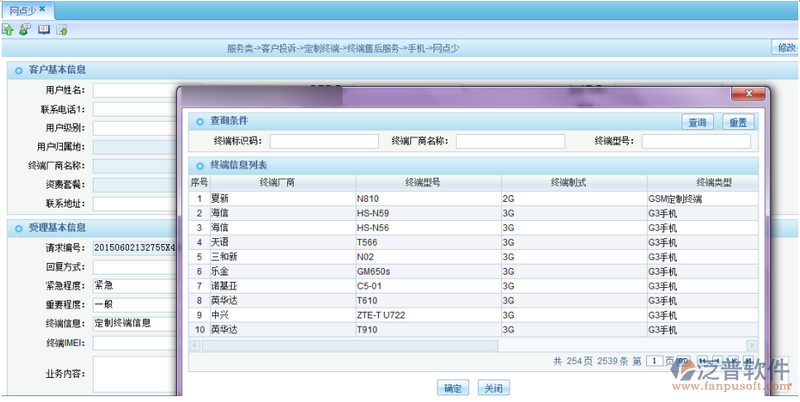Focus the 终端型号 search input field
The image size is (800, 402).
click(695, 142)
